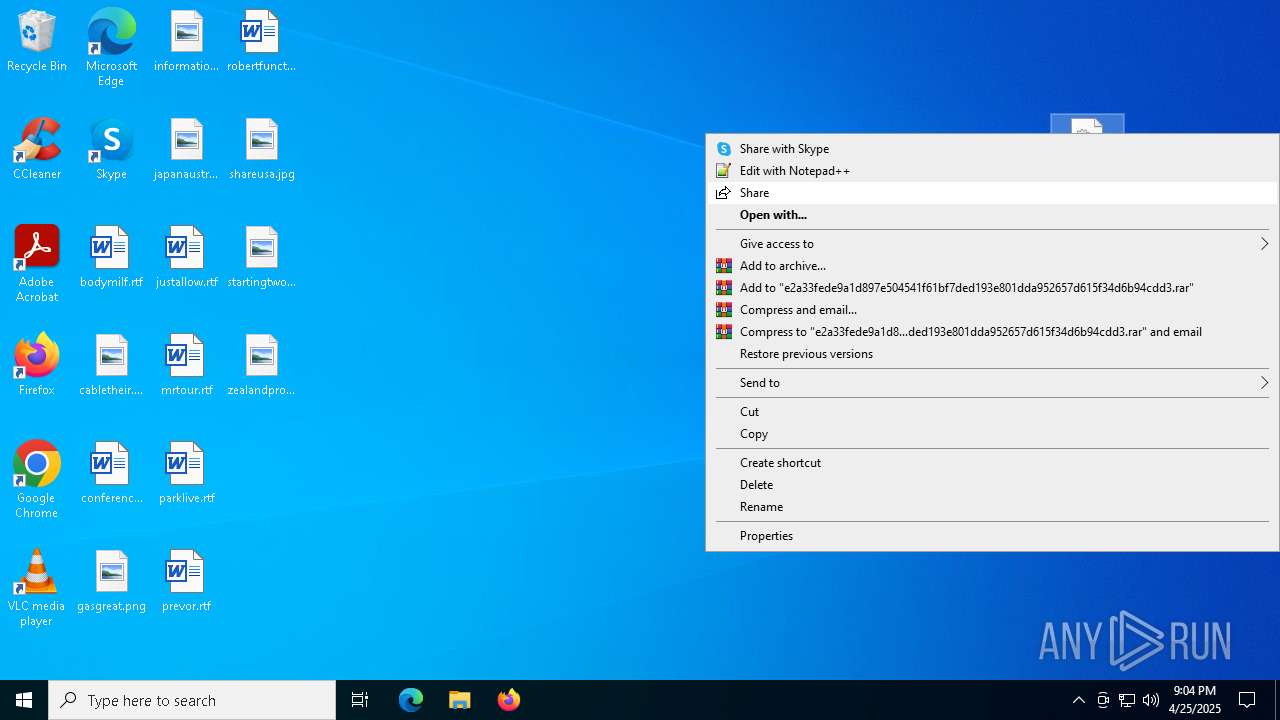Add file to the named .rar archive
Screen dimensions: 1280x720
pos(992,288)
